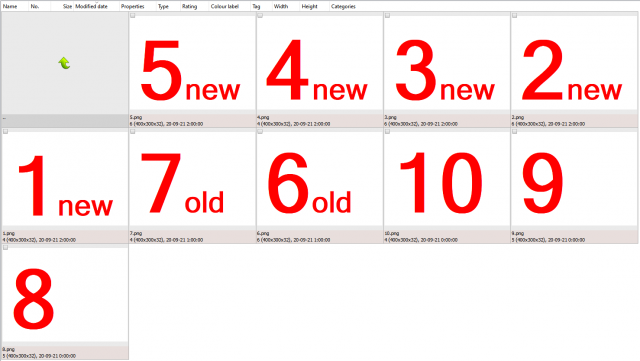Click the 8.png file name label
Viewport: 640px width, 361px height.
pos(9,350)
